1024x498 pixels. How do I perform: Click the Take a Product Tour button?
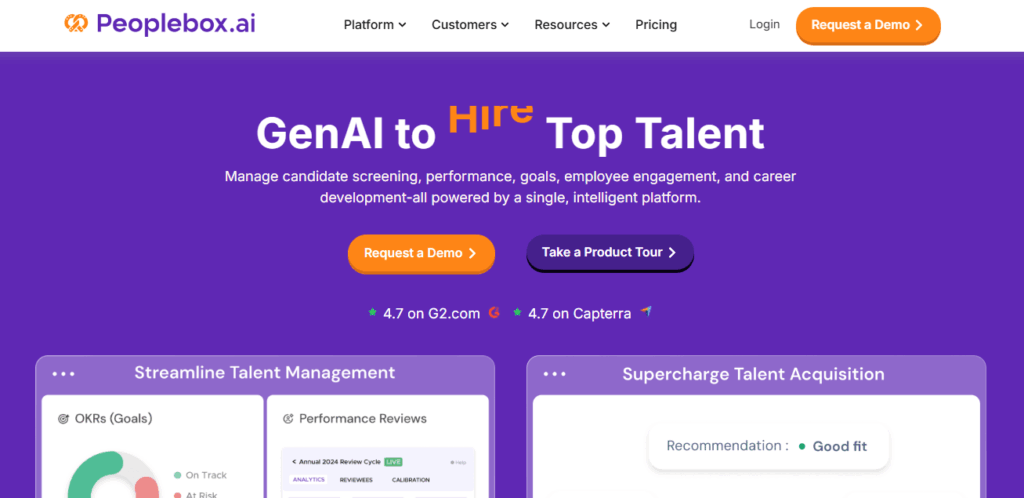pos(610,253)
